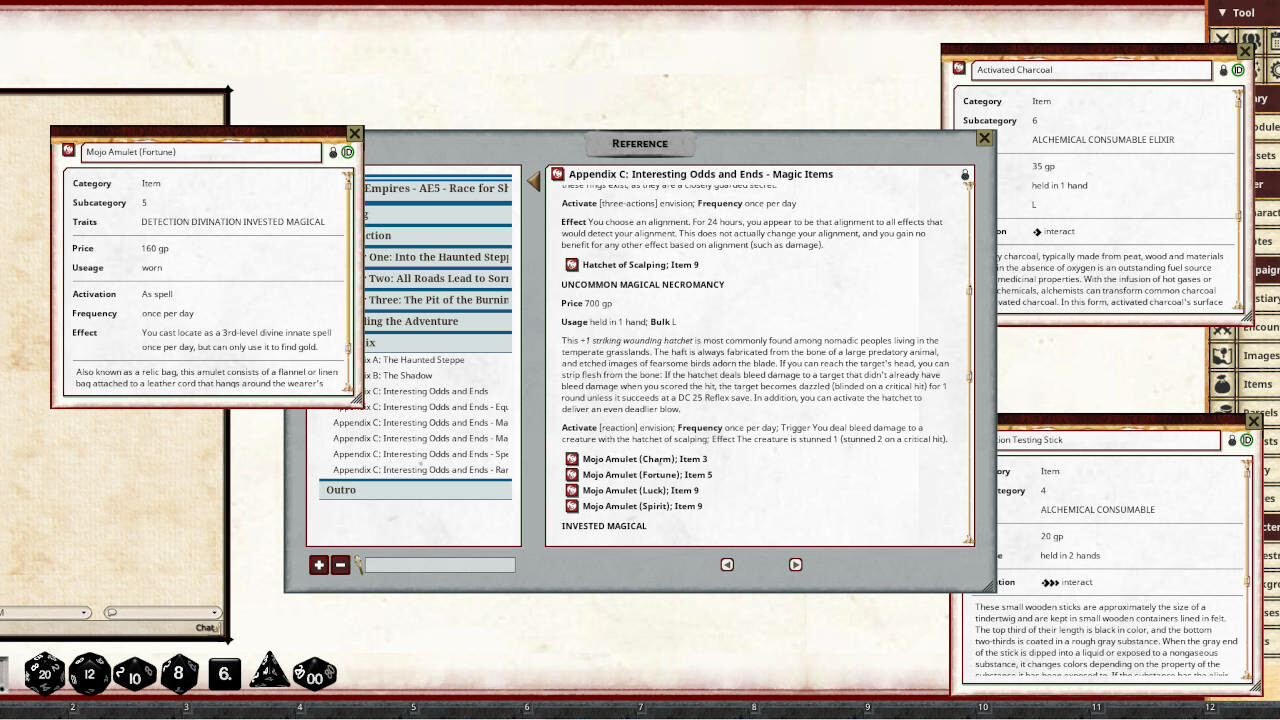
Task: Go to the next reference page
Action: [795, 565]
